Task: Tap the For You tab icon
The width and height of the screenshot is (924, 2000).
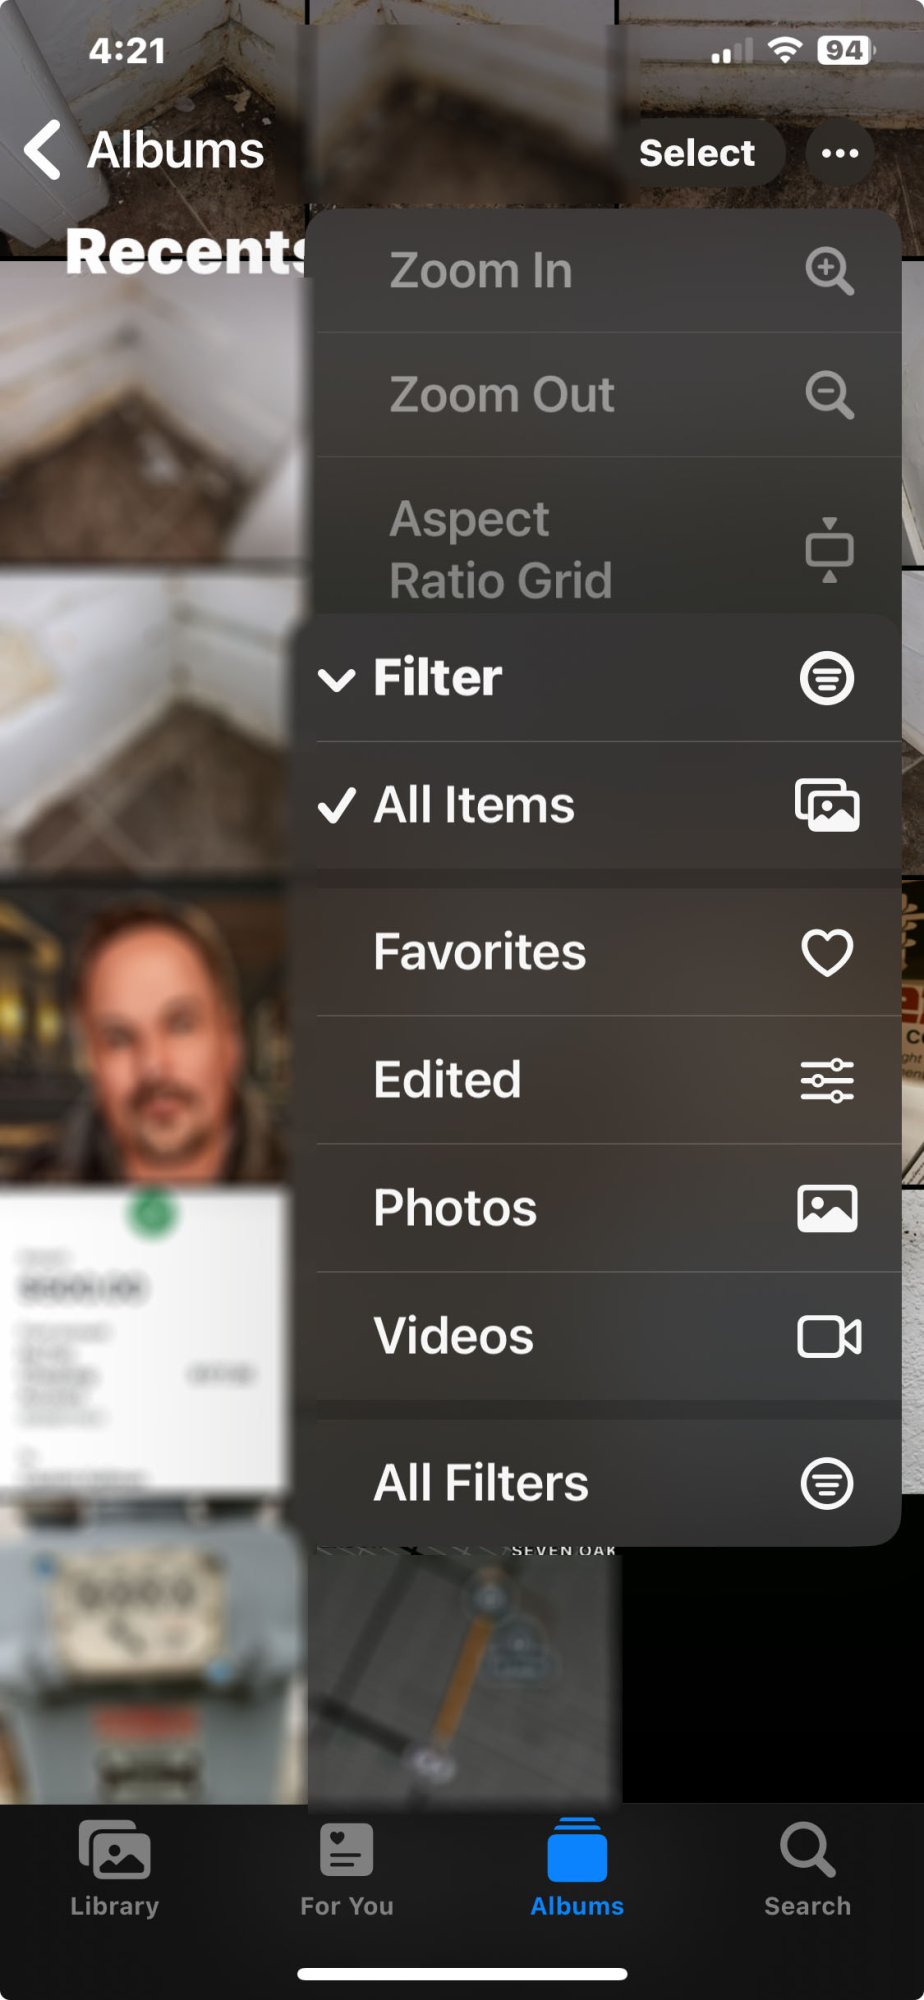Action: click(x=346, y=1850)
